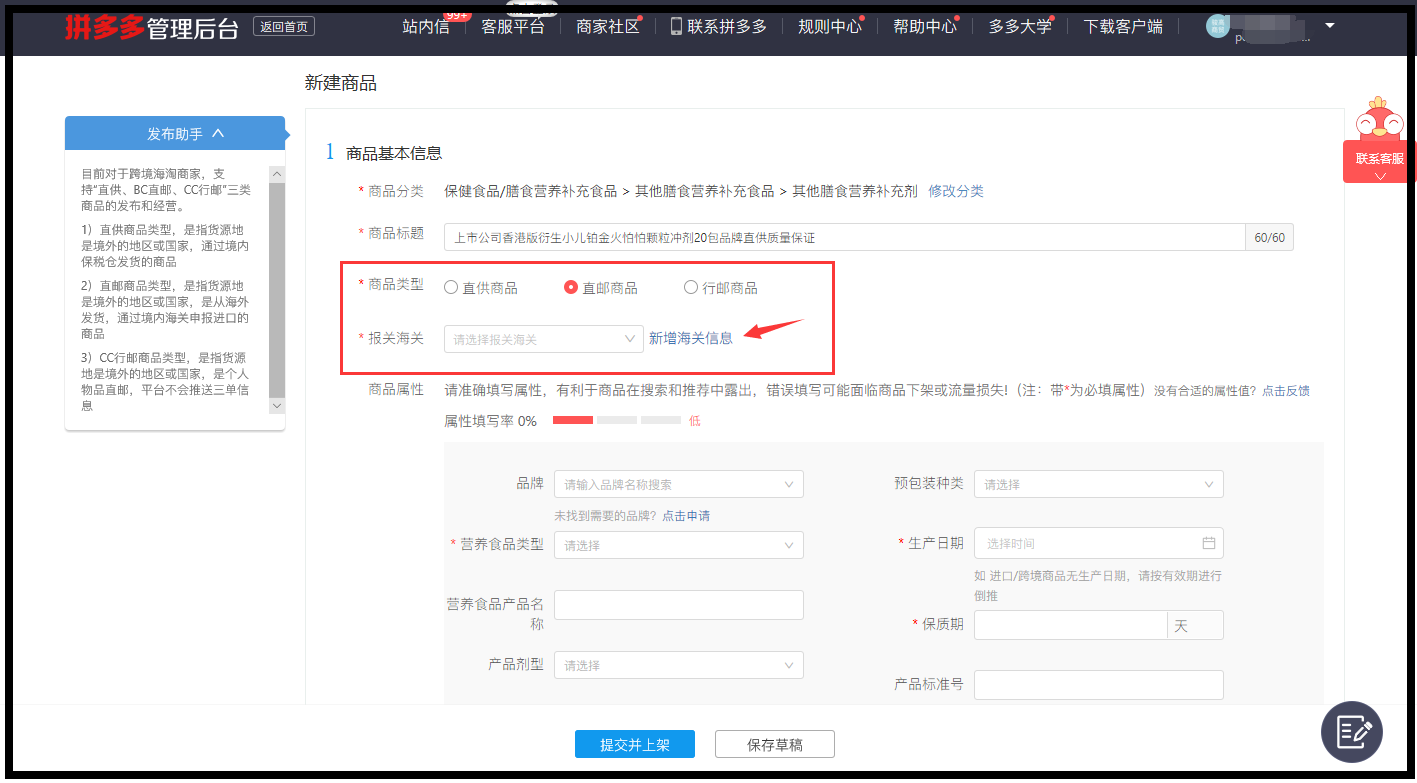Image resolution: width=1417 pixels, height=783 pixels.
Task: Open the 报关海关 dropdown
Action: (x=544, y=339)
